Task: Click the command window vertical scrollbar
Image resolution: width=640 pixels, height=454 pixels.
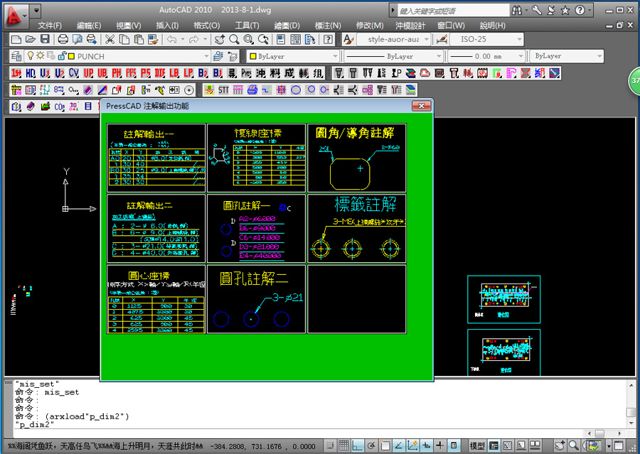Action: pyautogui.click(x=631, y=404)
